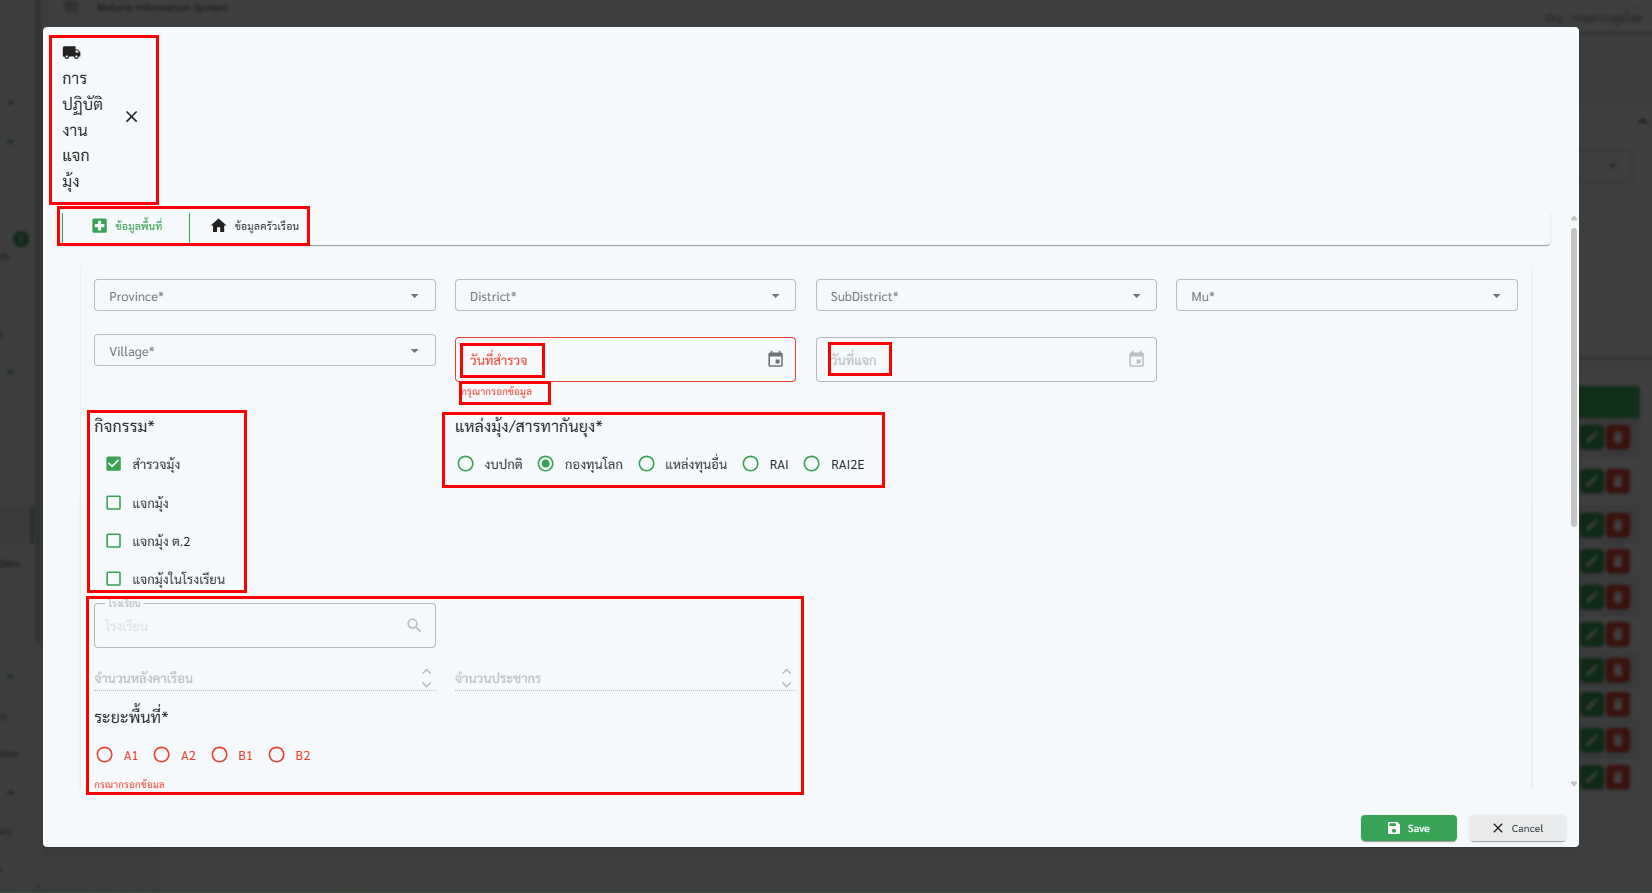
Task: Click the plus icon on ข้อมูลพื้นที่ tab
Action: (99, 226)
